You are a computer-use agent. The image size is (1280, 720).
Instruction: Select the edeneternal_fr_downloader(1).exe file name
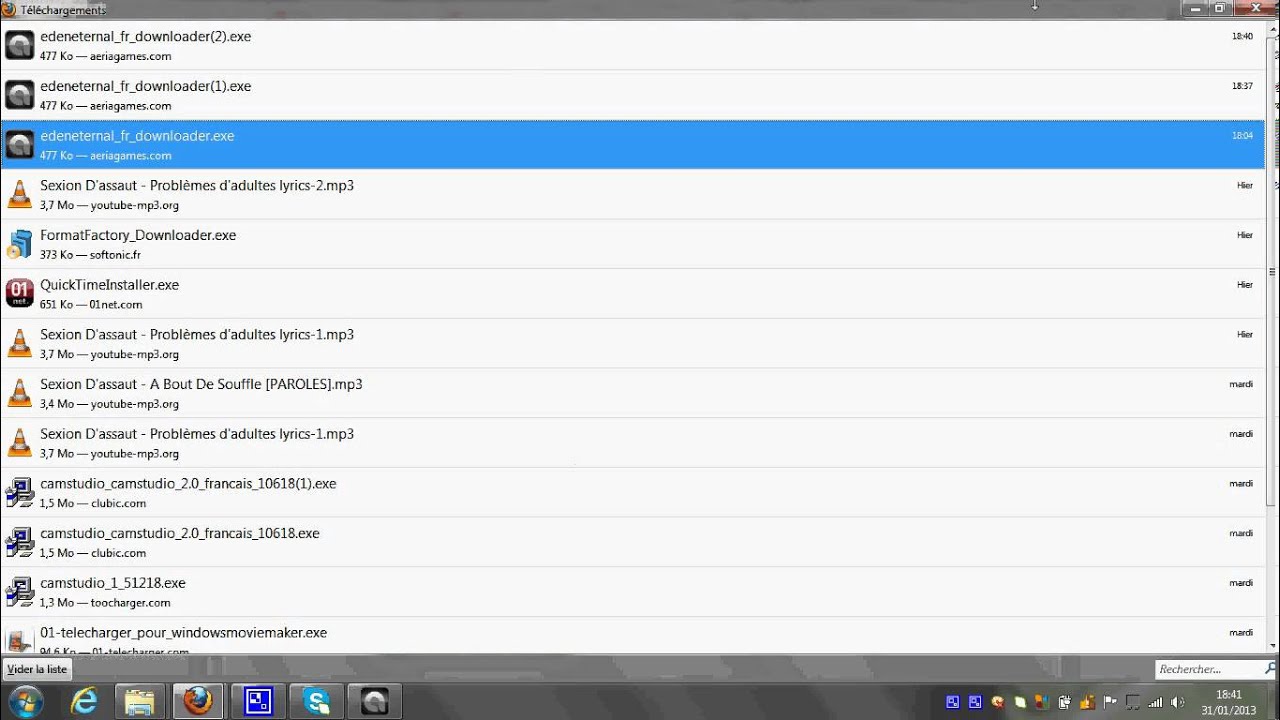(x=145, y=86)
